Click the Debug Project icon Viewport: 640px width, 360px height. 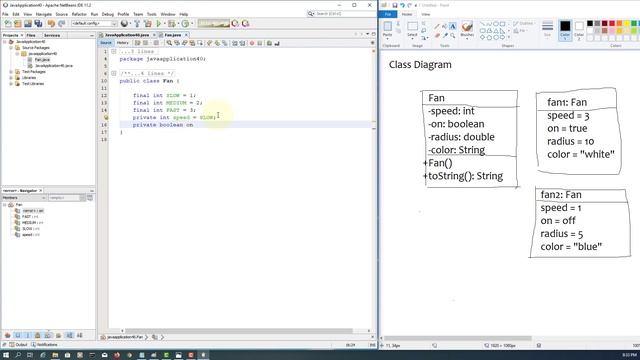pos(173,24)
